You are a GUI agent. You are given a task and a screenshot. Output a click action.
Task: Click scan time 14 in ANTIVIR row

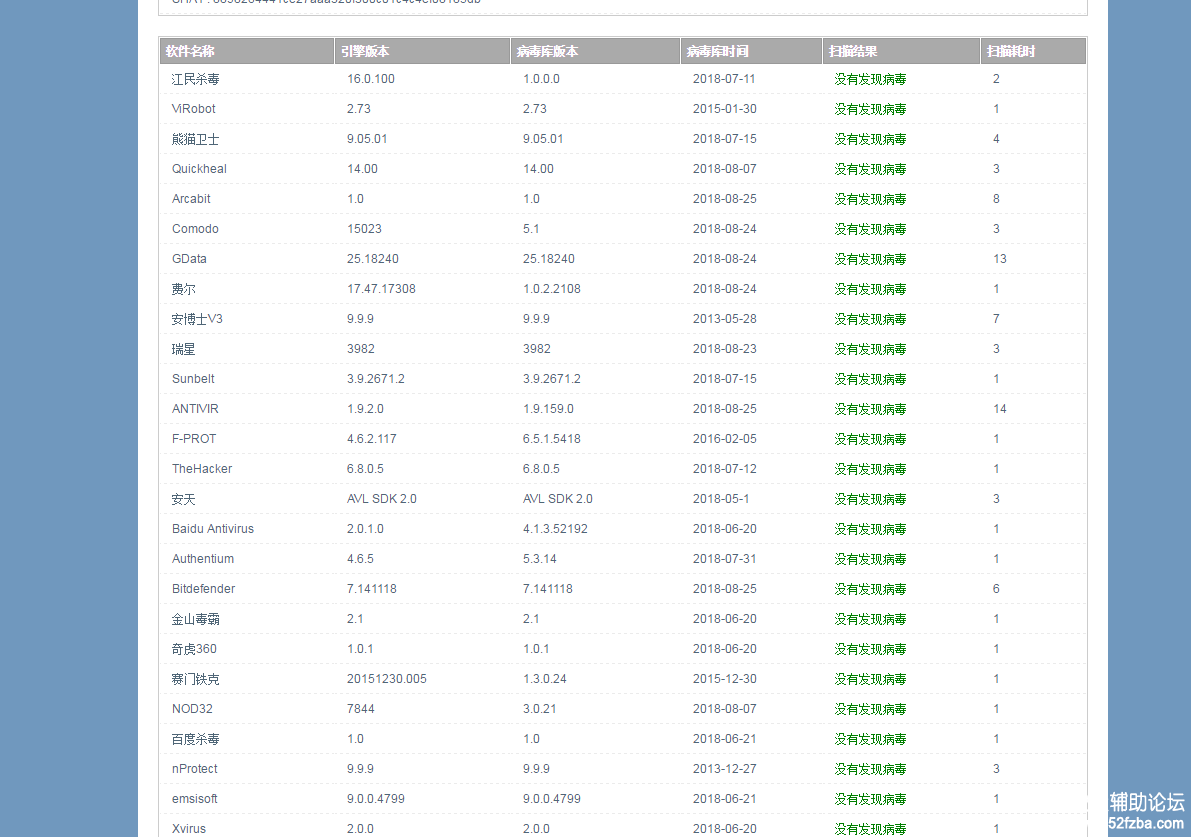pyautogui.click(x=1000, y=409)
